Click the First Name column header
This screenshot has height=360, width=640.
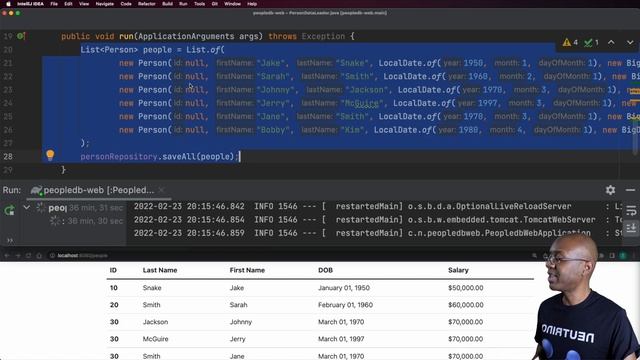[x=247, y=270]
